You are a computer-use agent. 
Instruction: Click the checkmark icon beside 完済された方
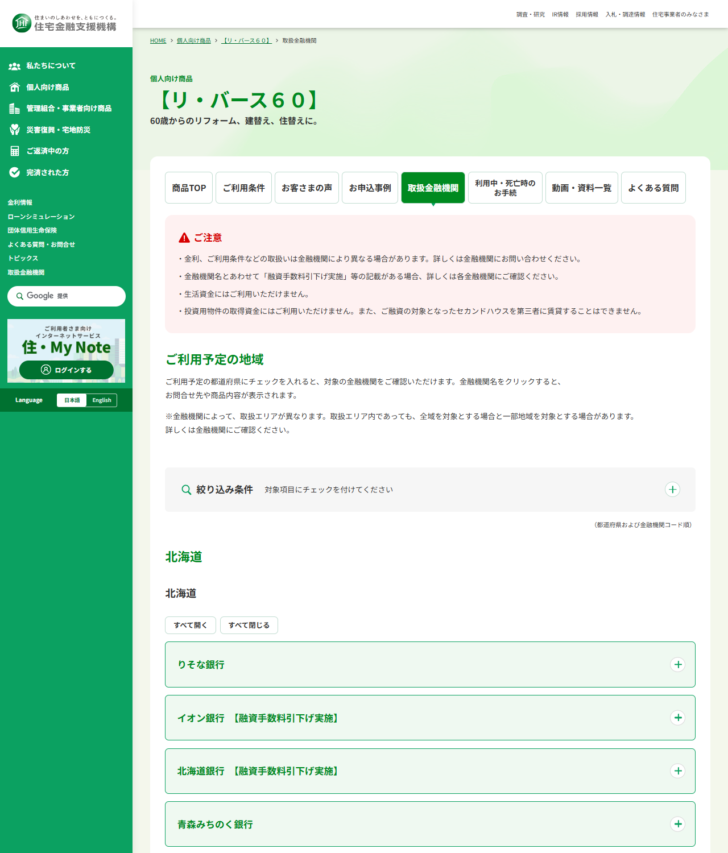15,172
